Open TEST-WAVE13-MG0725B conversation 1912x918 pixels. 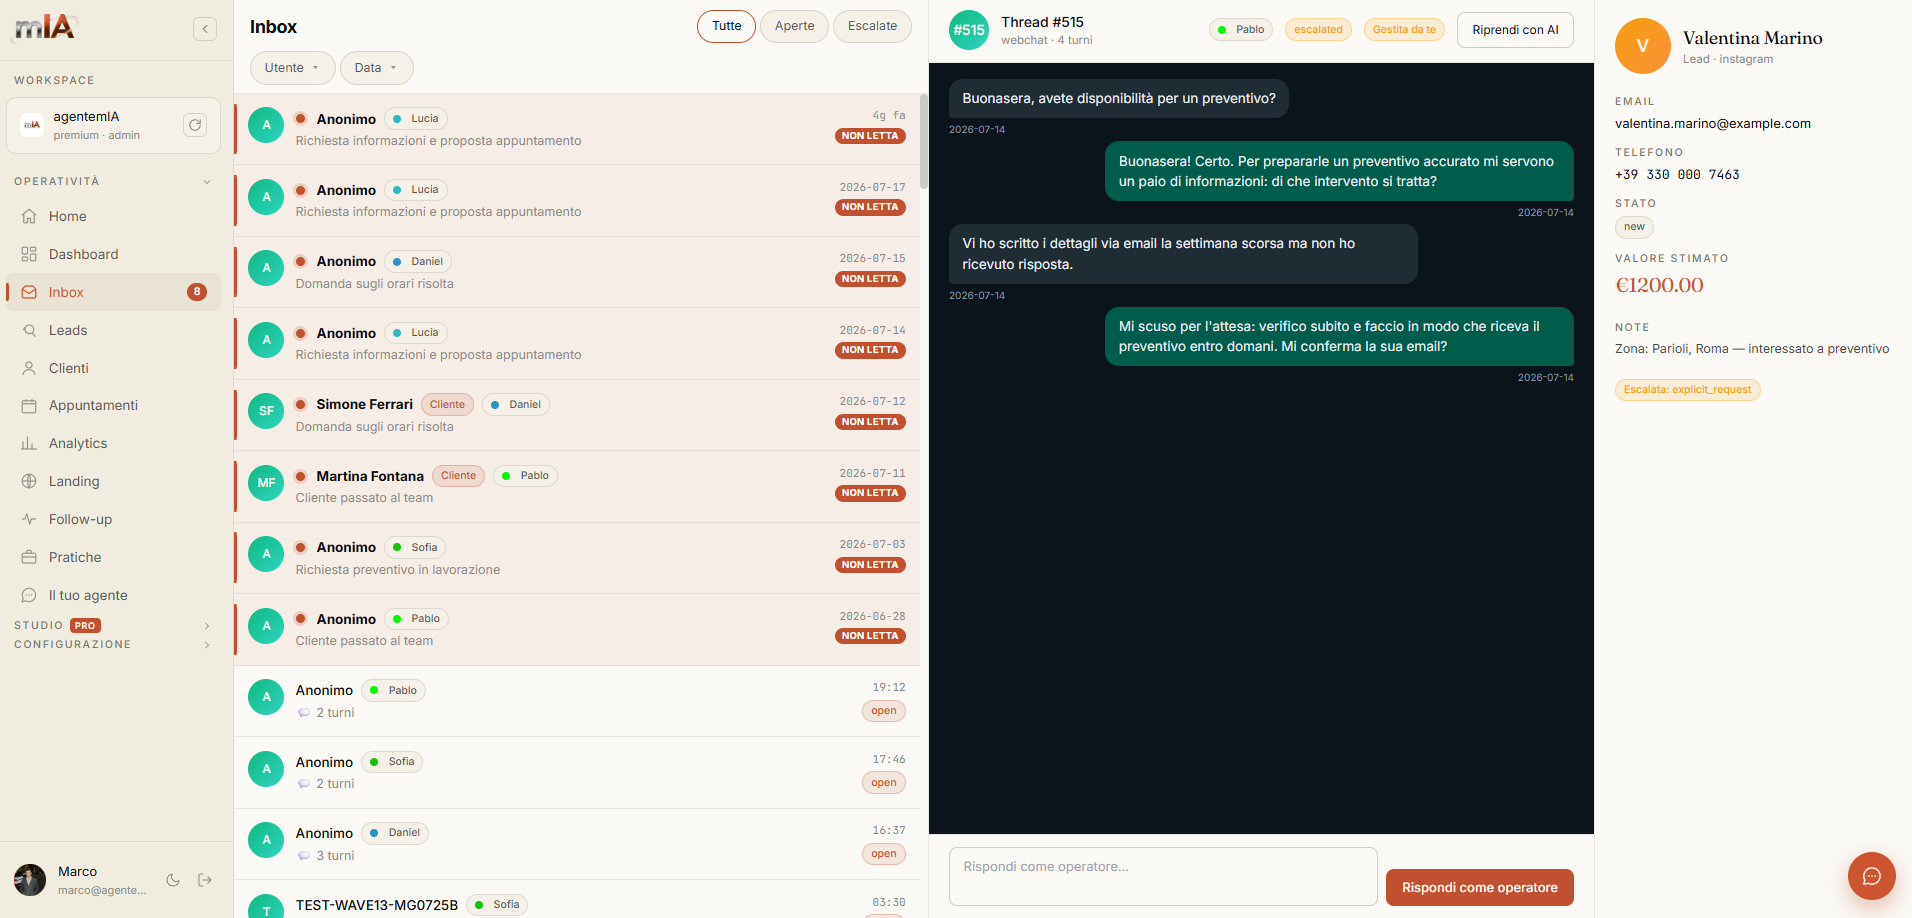click(577, 900)
